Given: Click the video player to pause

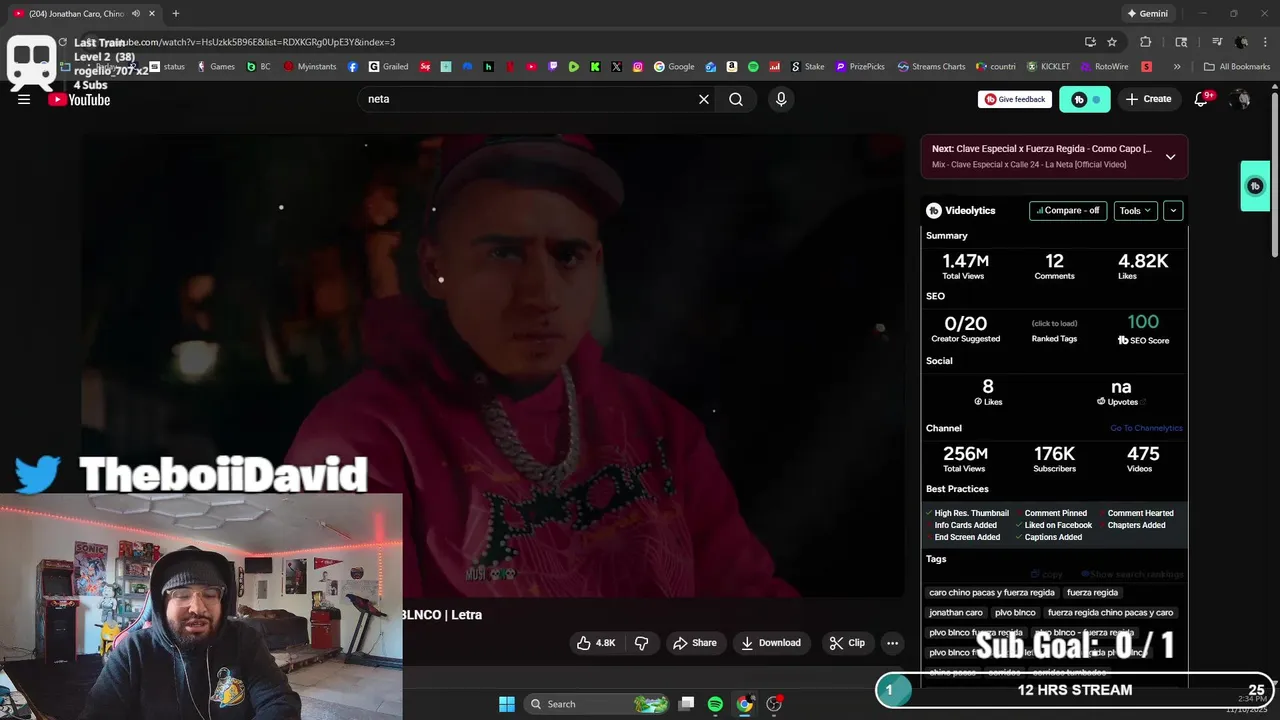Looking at the screenshot, I should [x=492, y=365].
